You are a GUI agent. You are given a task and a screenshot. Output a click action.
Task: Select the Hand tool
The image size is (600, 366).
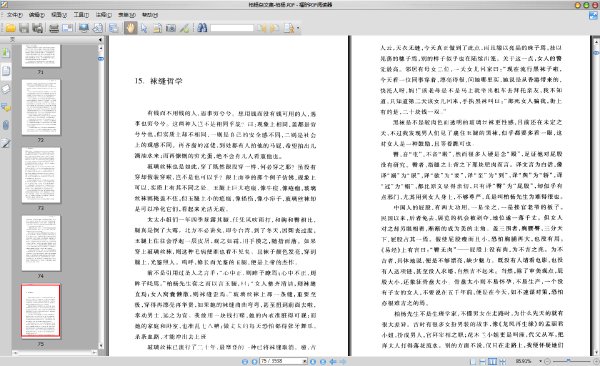[130, 28]
